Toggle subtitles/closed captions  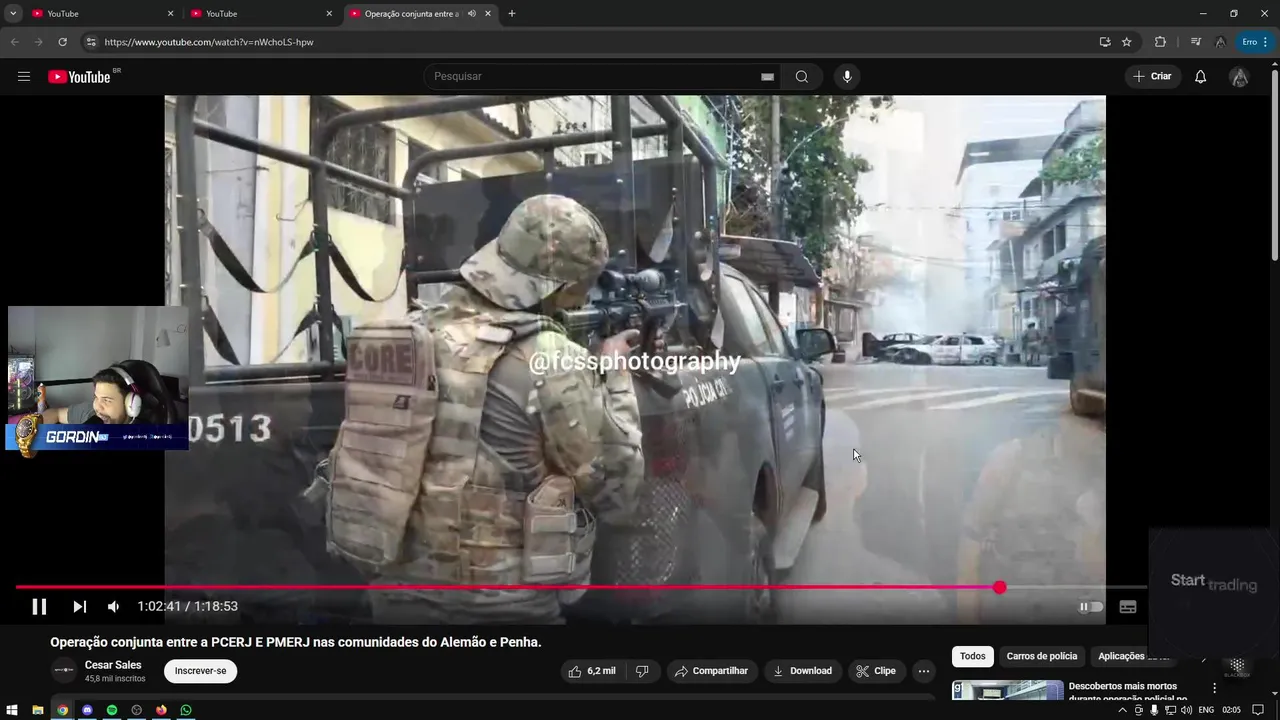[1128, 606]
